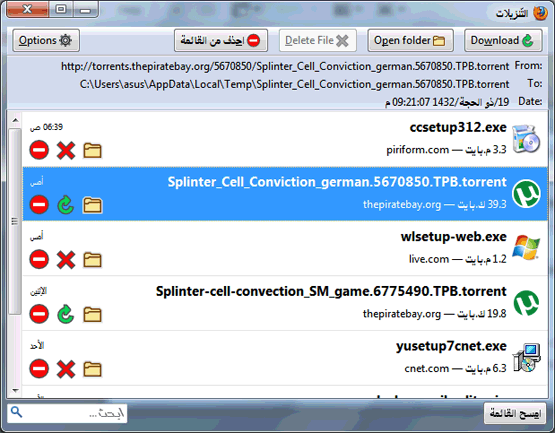
Task: Select the wlsetup-web.exe file name
Action: [453, 237]
